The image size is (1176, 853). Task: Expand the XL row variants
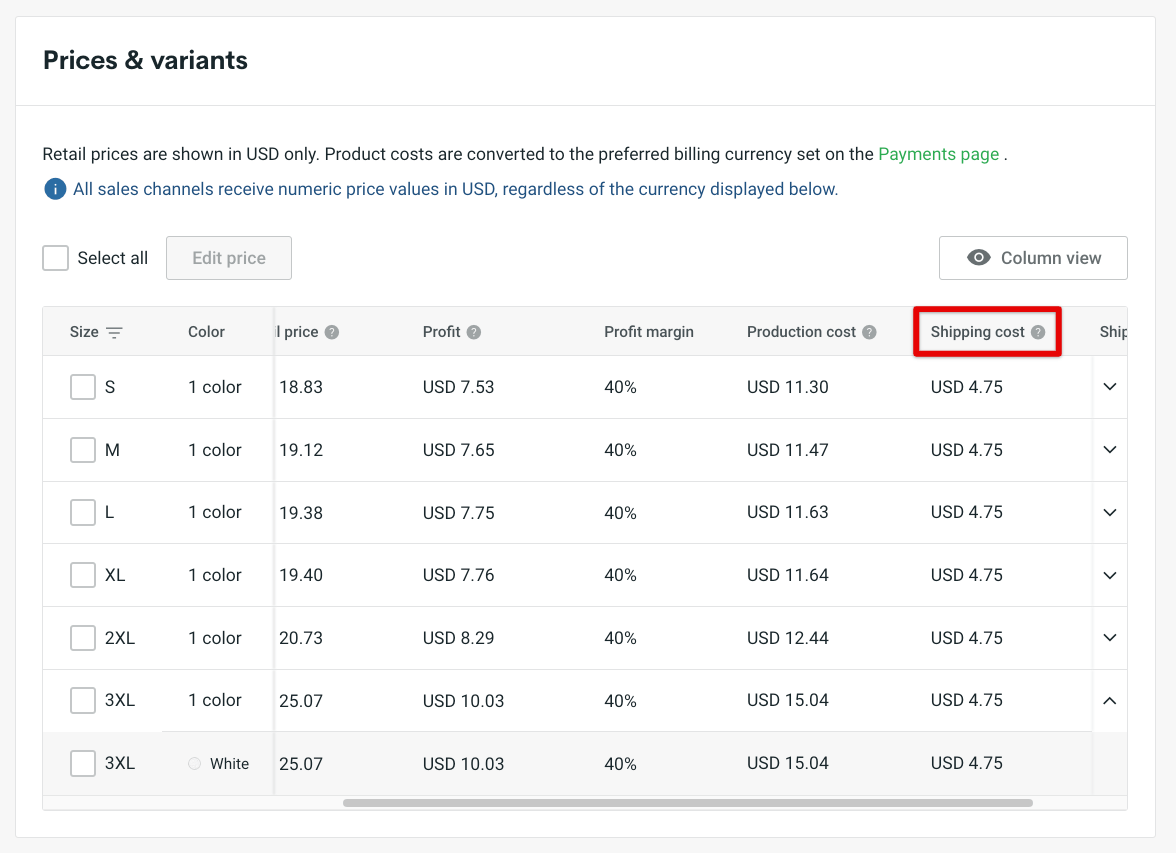click(1109, 575)
